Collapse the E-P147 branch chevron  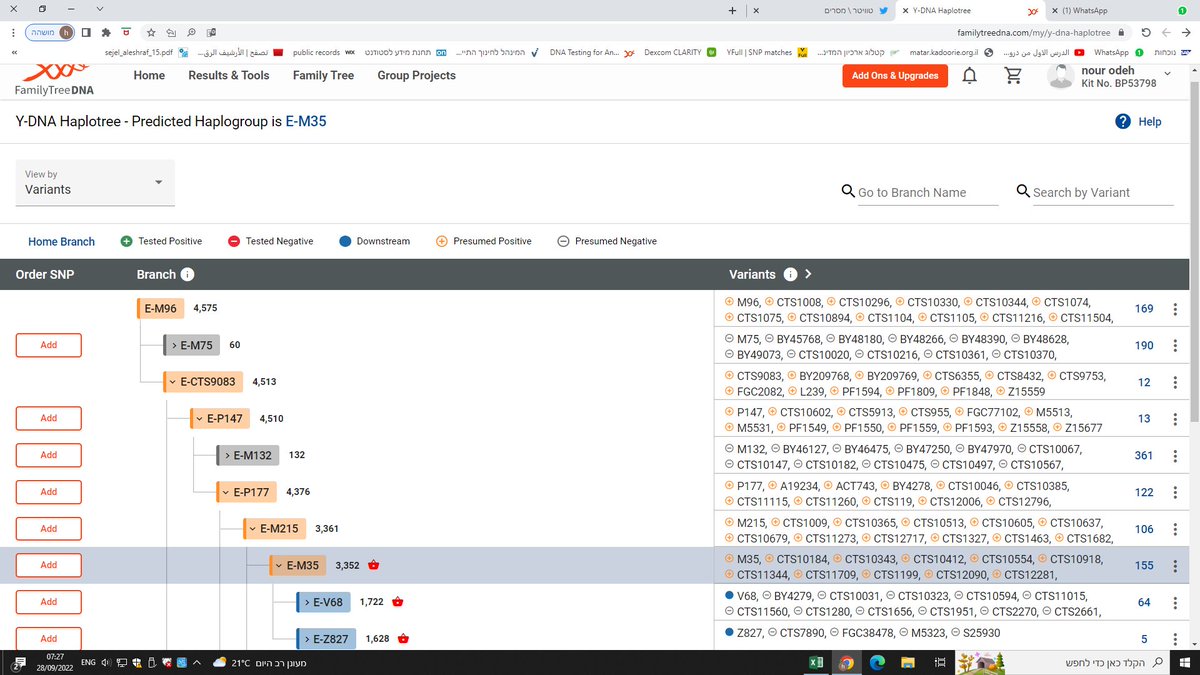tap(199, 418)
